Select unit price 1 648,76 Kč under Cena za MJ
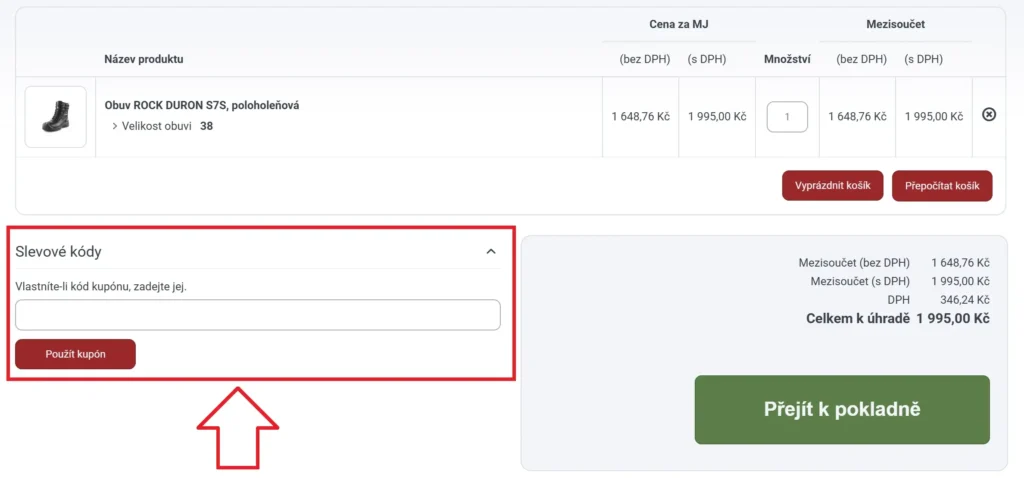 click(641, 117)
